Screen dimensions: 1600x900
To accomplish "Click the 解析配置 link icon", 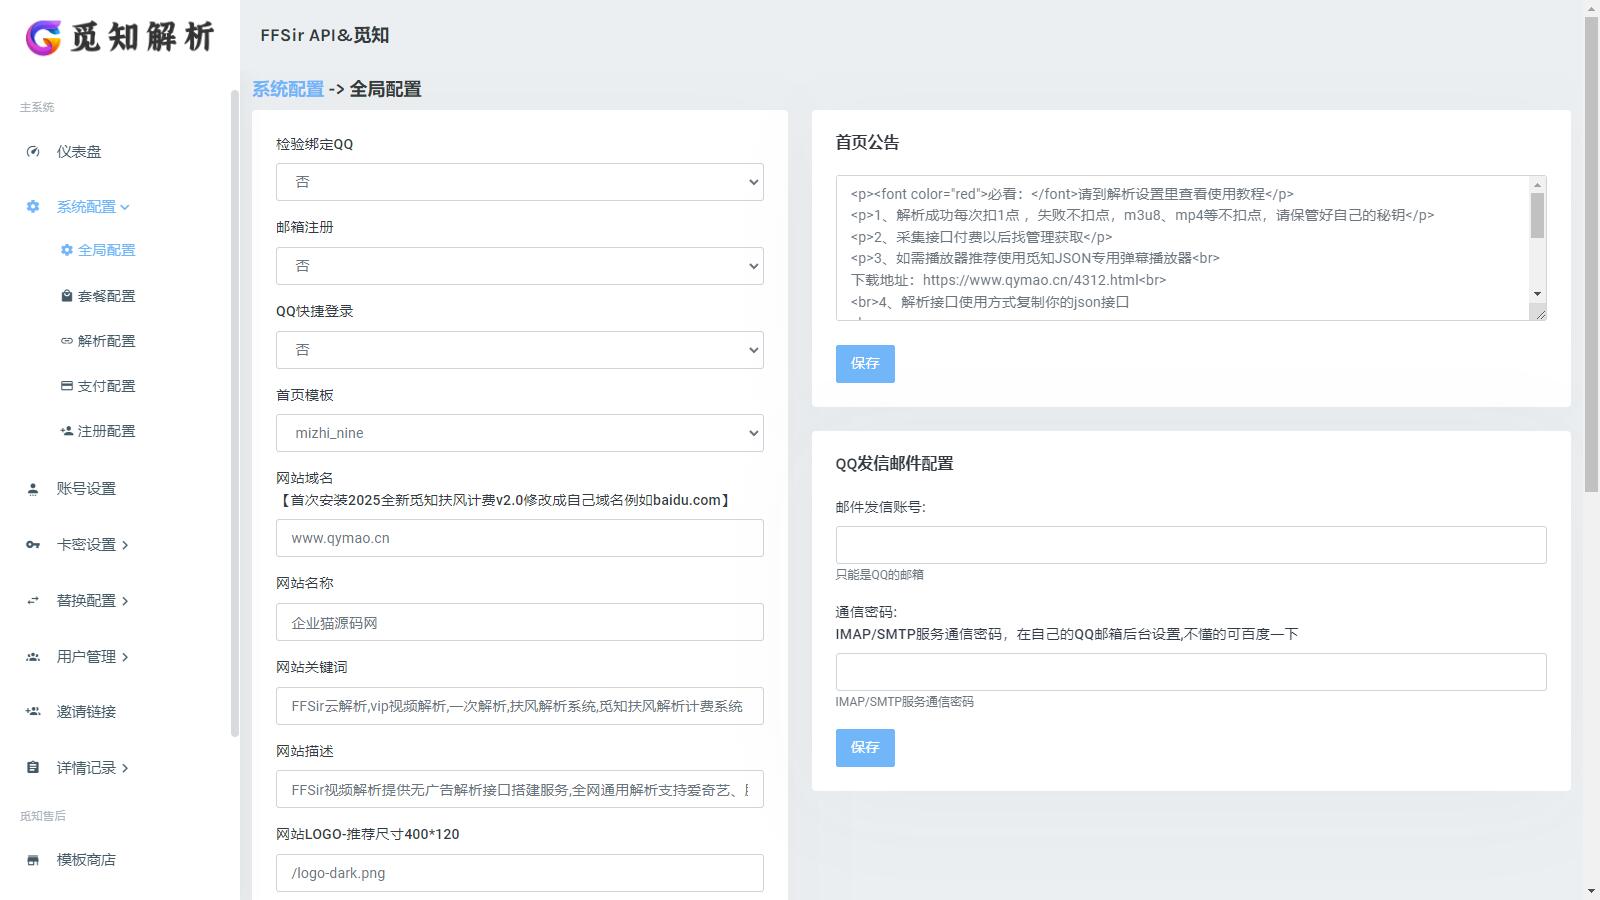I will click(x=65, y=340).
